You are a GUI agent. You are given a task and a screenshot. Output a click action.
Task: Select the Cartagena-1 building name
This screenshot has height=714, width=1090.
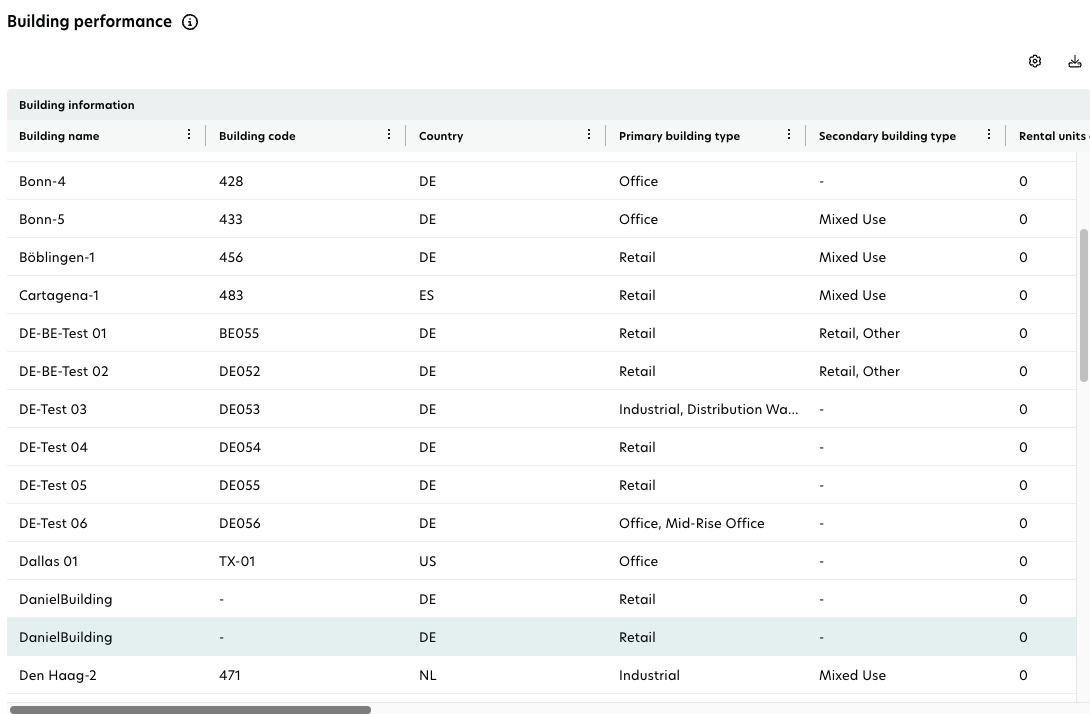point(59,295)
